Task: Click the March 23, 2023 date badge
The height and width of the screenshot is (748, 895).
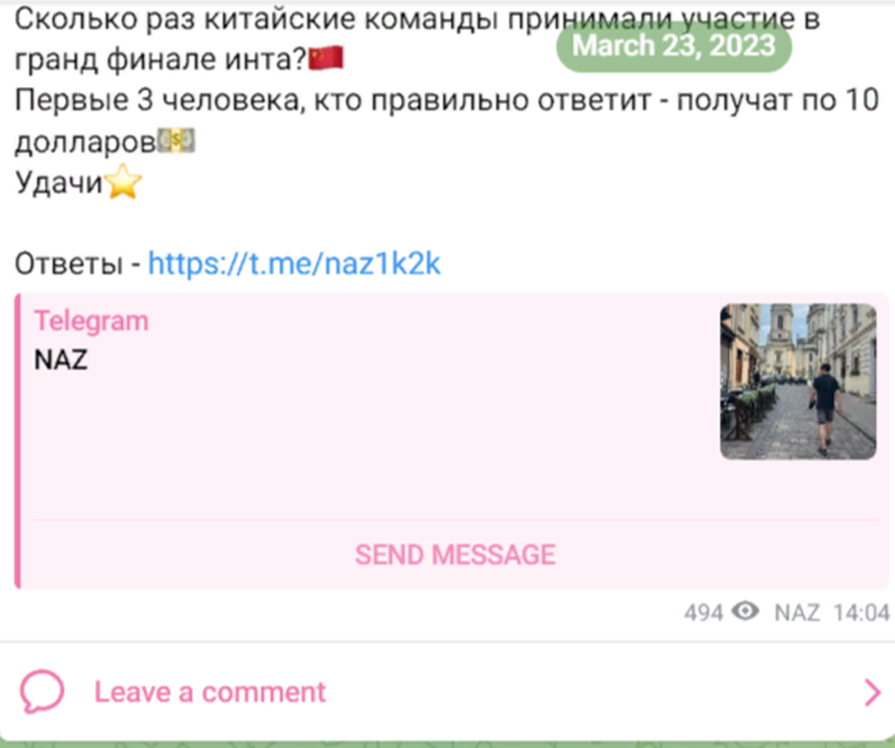Action: click(674, 46)
